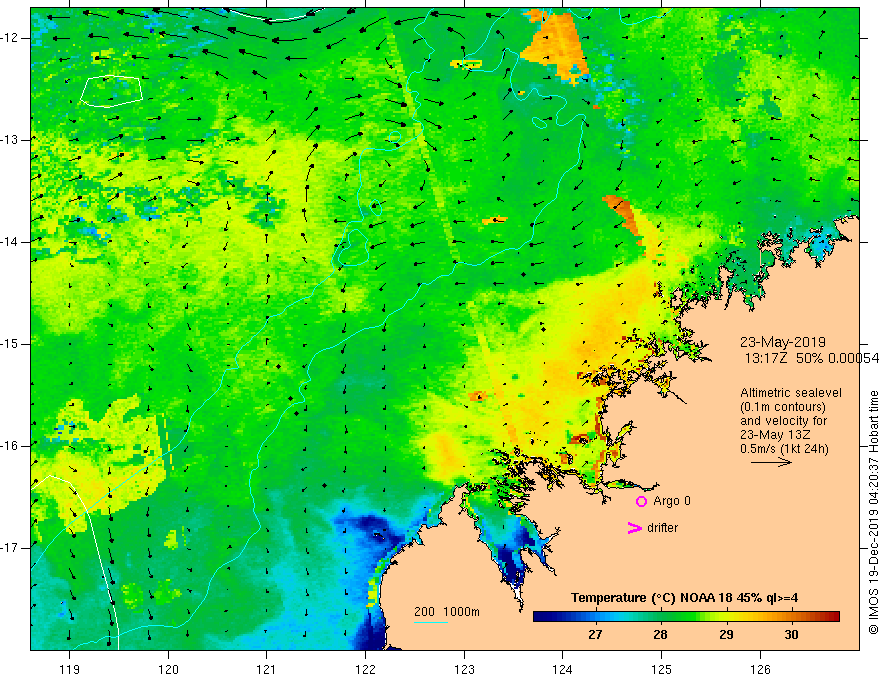Click the latitude label -12
Image resolution: width=880 pixels, height=680 pixels.
tap(10, 38)
